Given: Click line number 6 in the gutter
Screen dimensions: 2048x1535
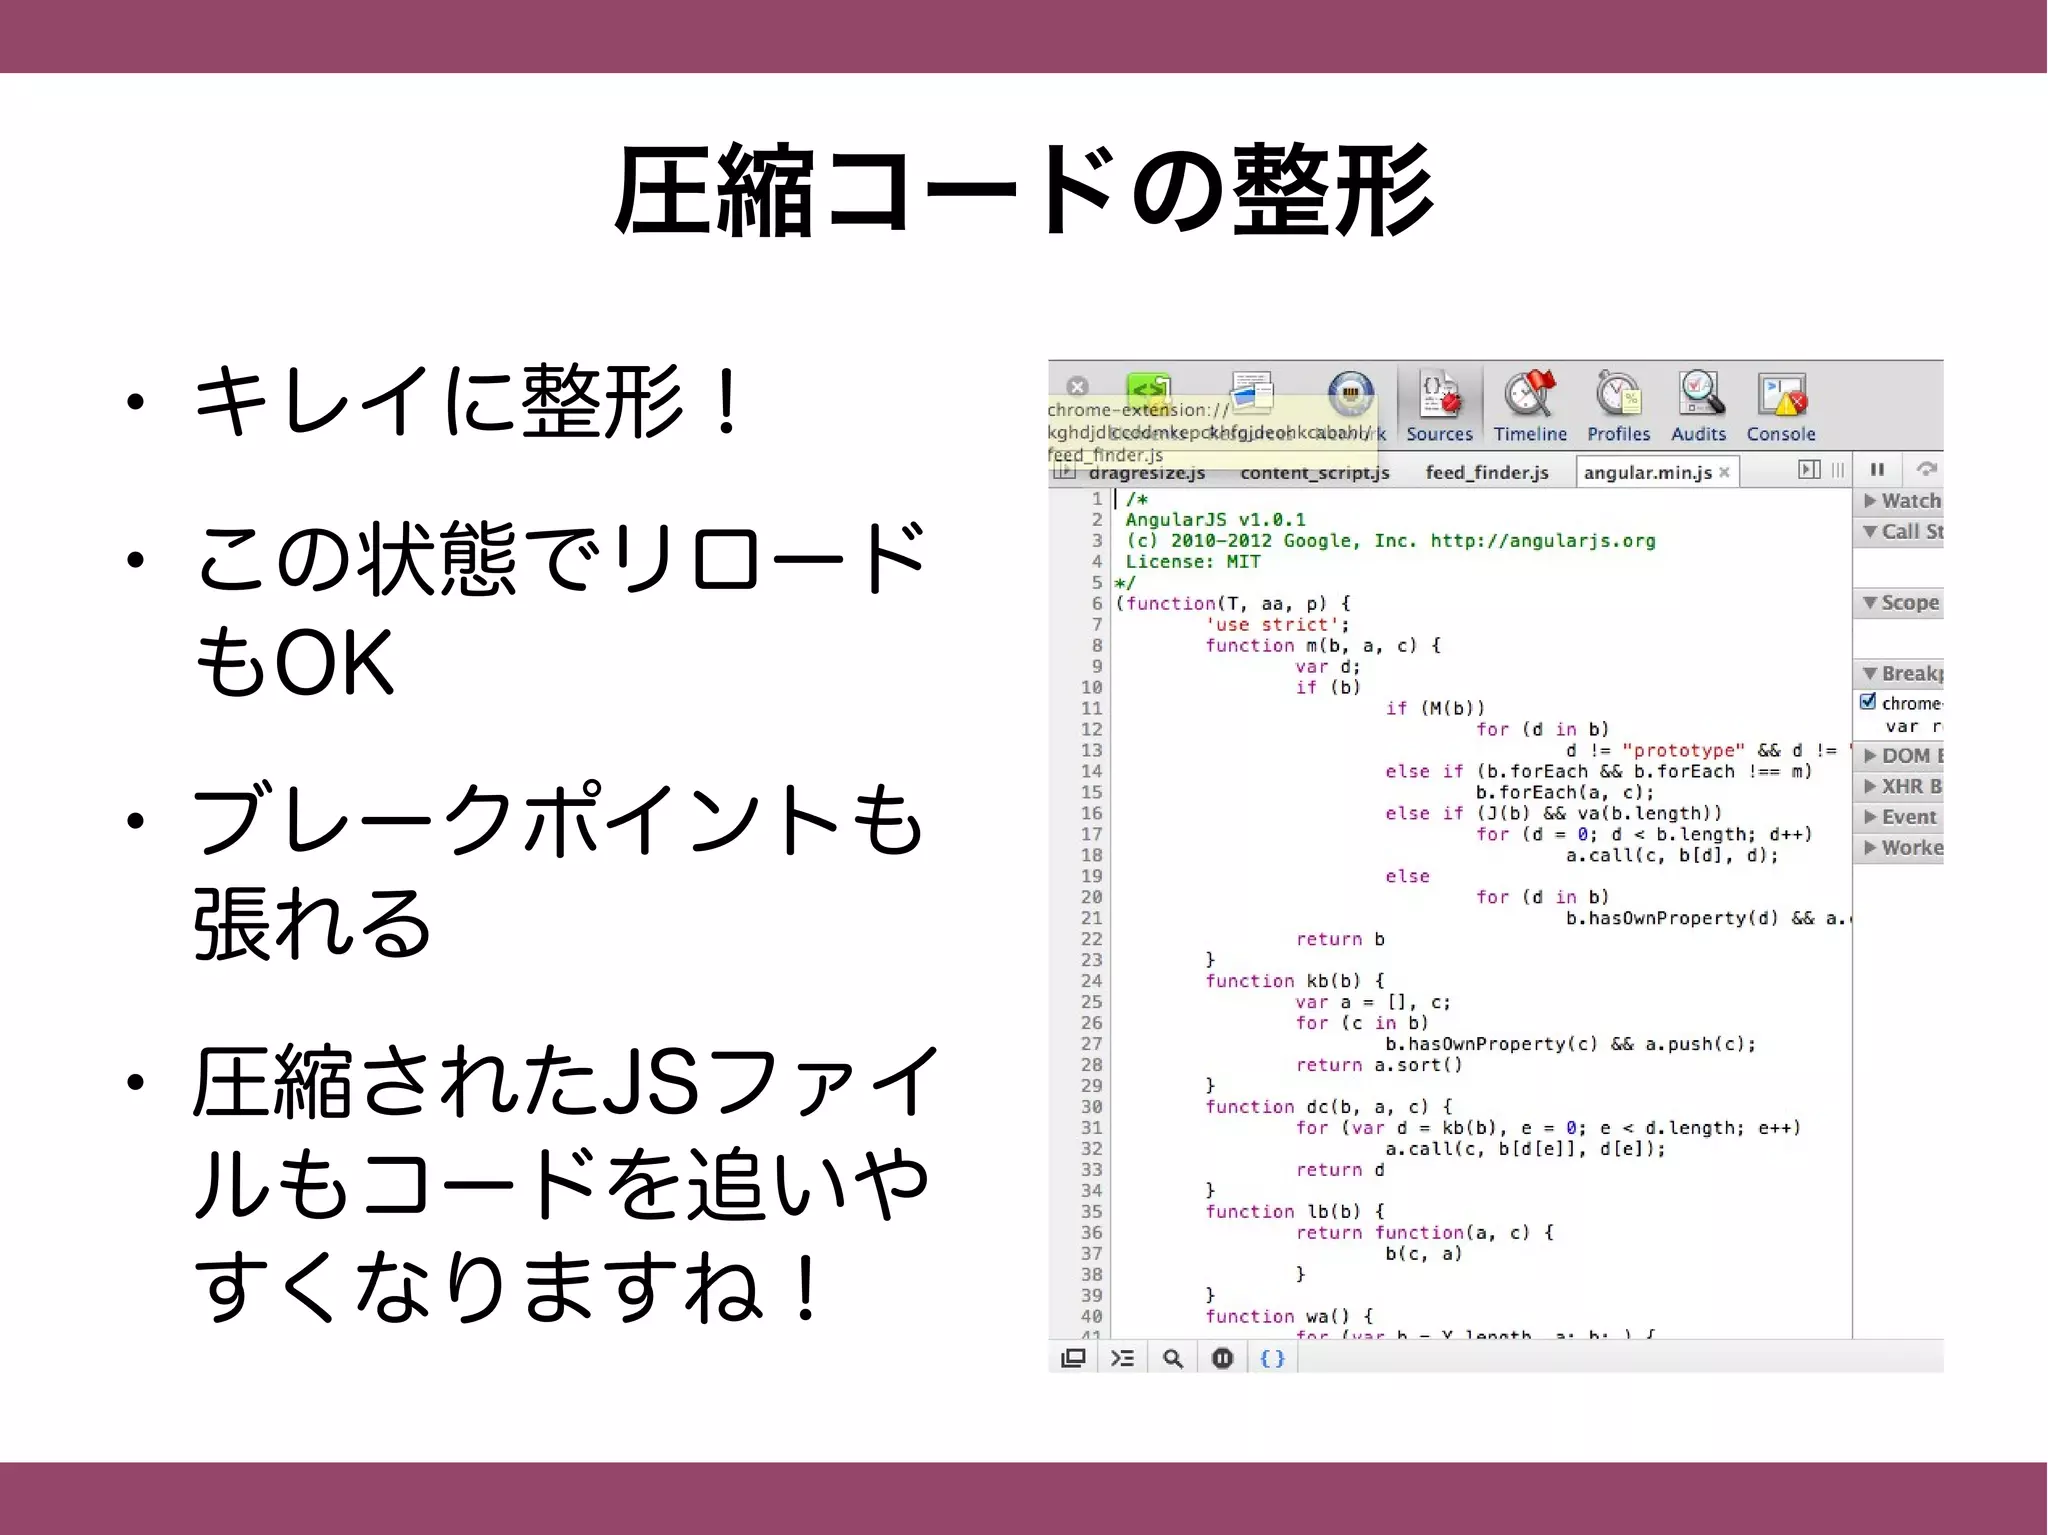Looking at the screenshot, I should pos(1096,603).
